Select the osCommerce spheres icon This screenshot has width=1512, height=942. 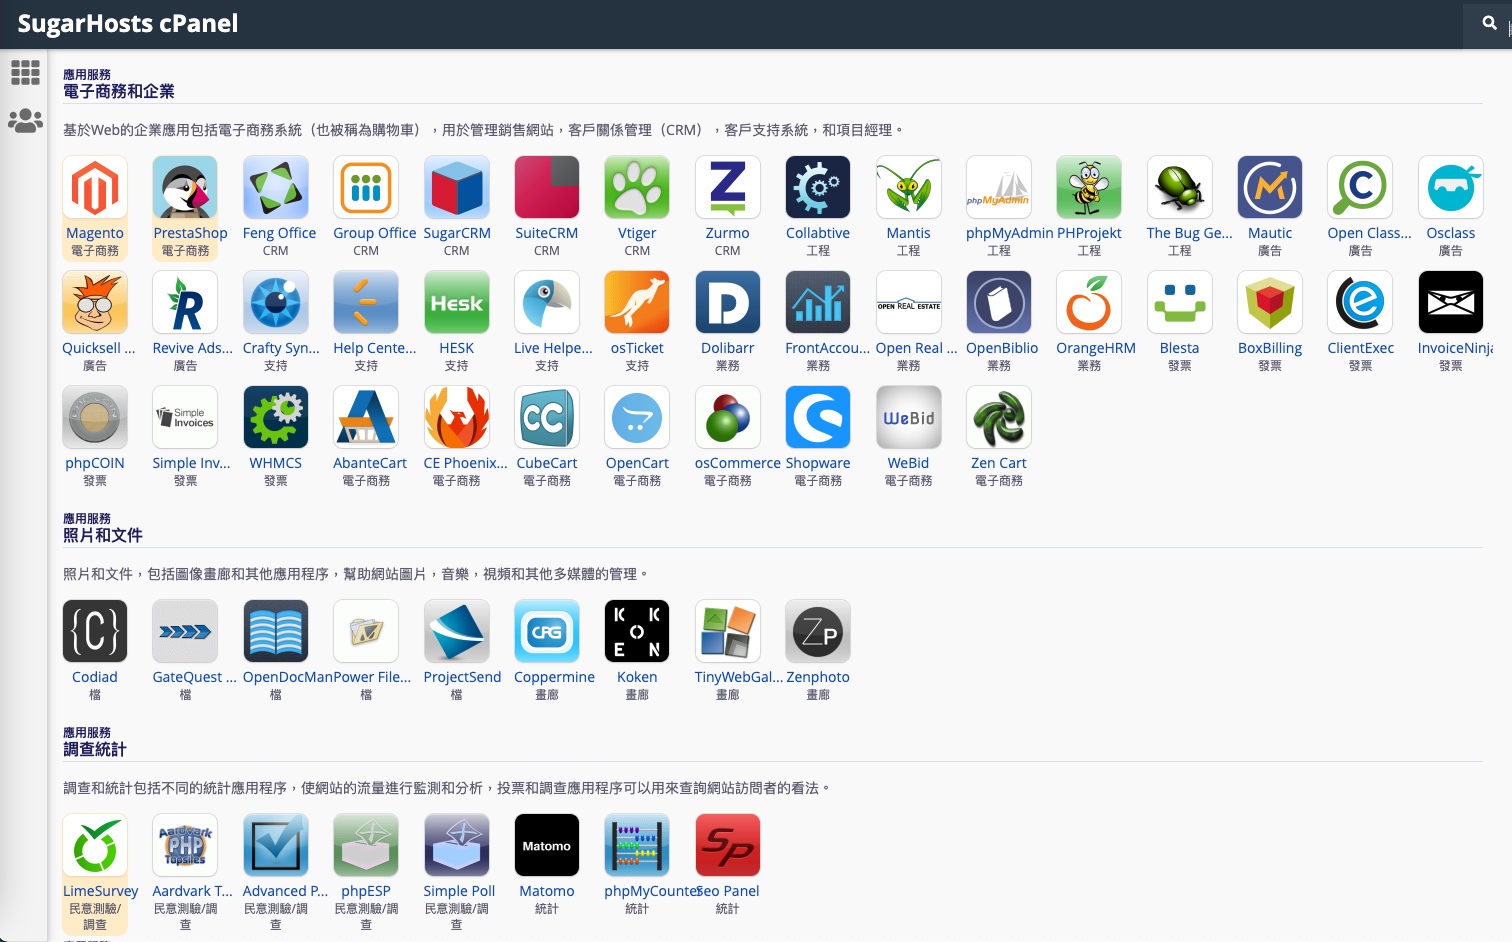point(728,417)
